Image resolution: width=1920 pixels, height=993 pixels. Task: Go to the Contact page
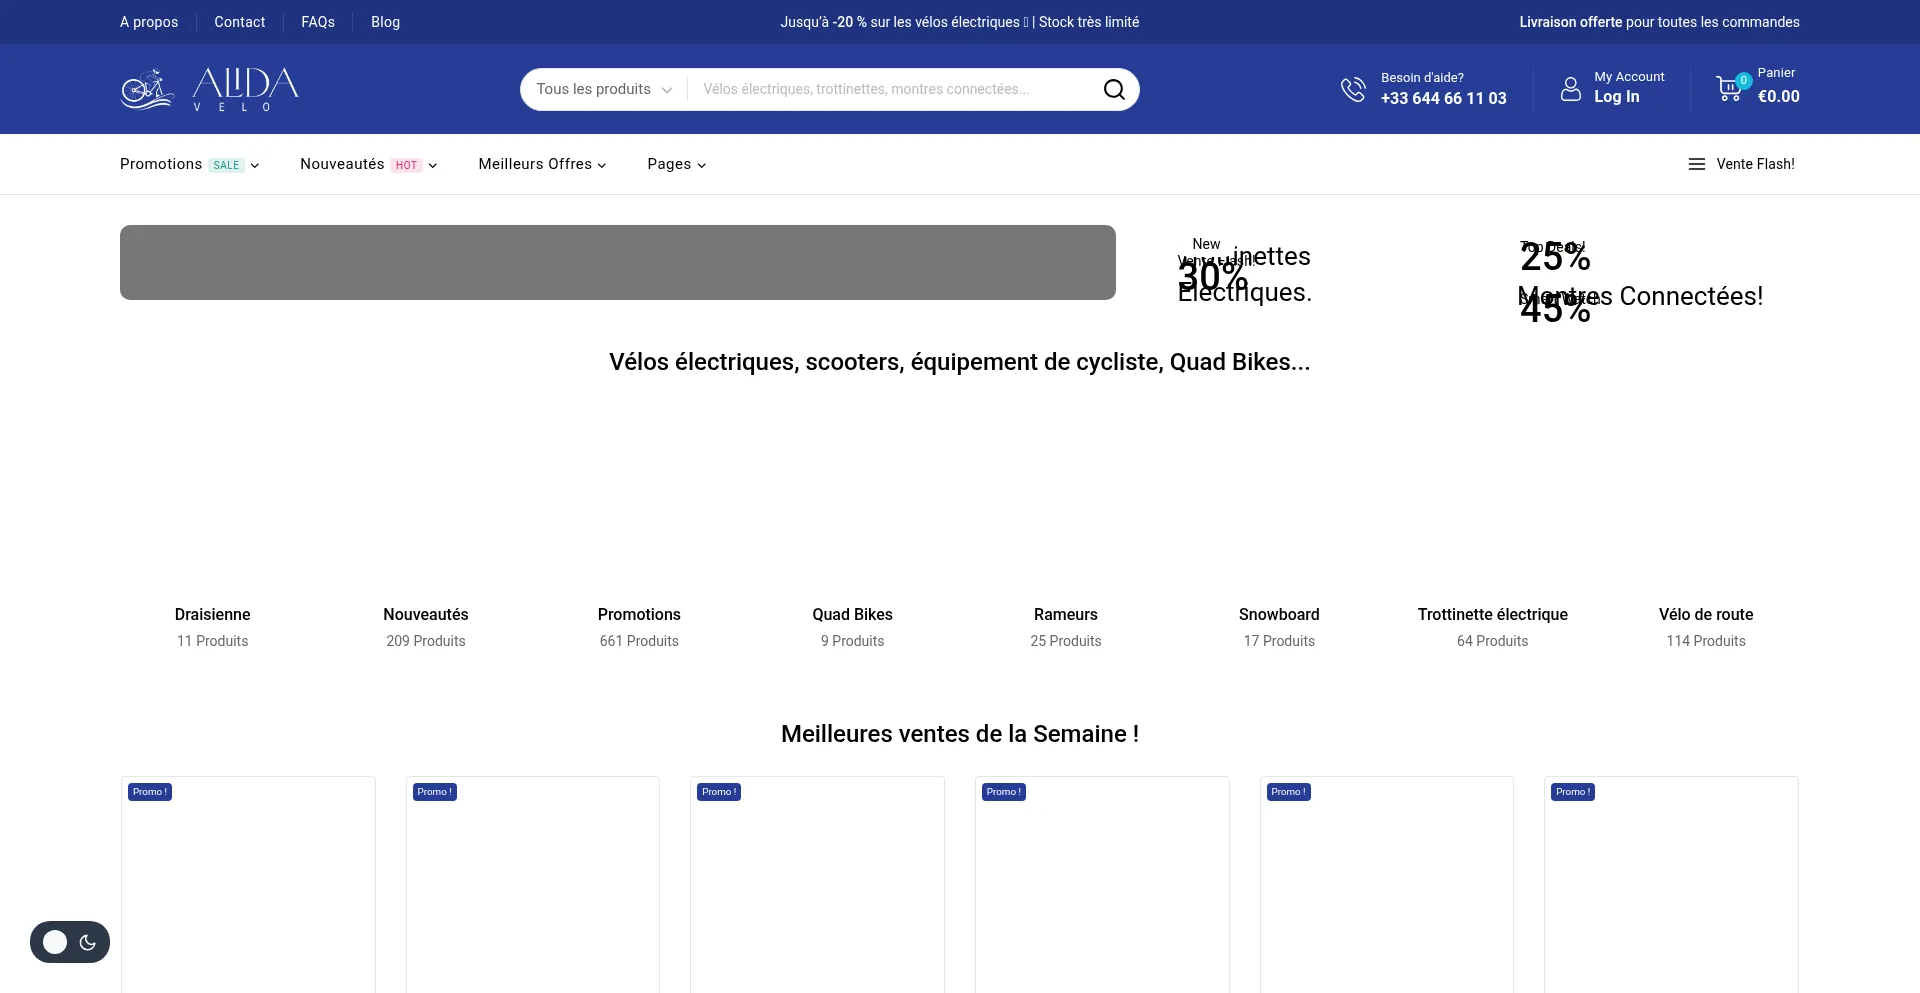[x=239, y=22]
